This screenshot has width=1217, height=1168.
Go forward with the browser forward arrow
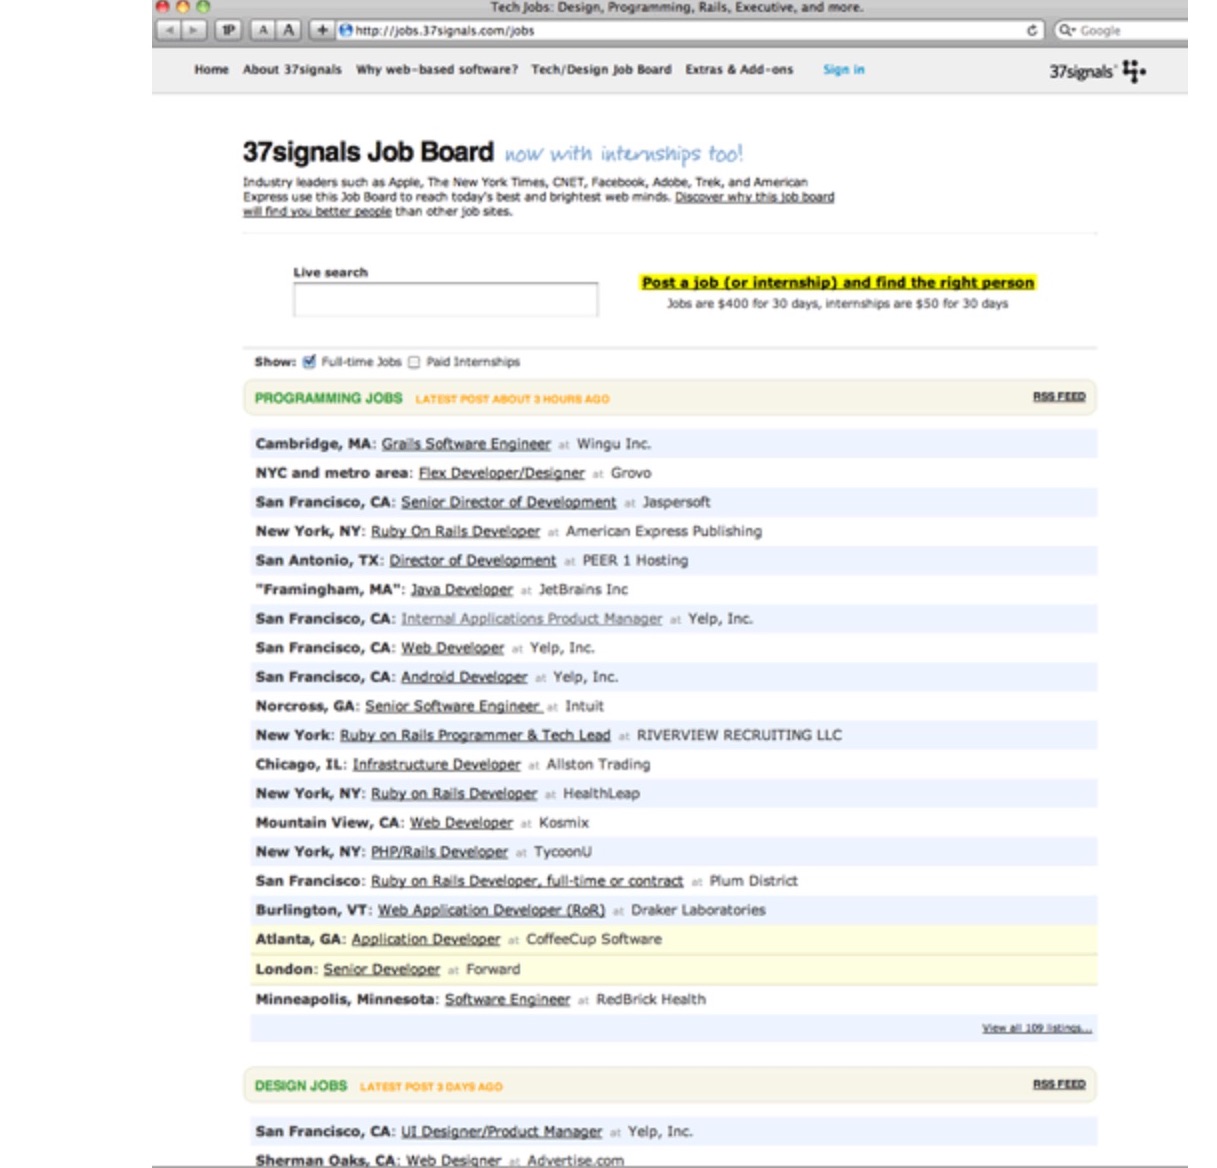point(193,30)
